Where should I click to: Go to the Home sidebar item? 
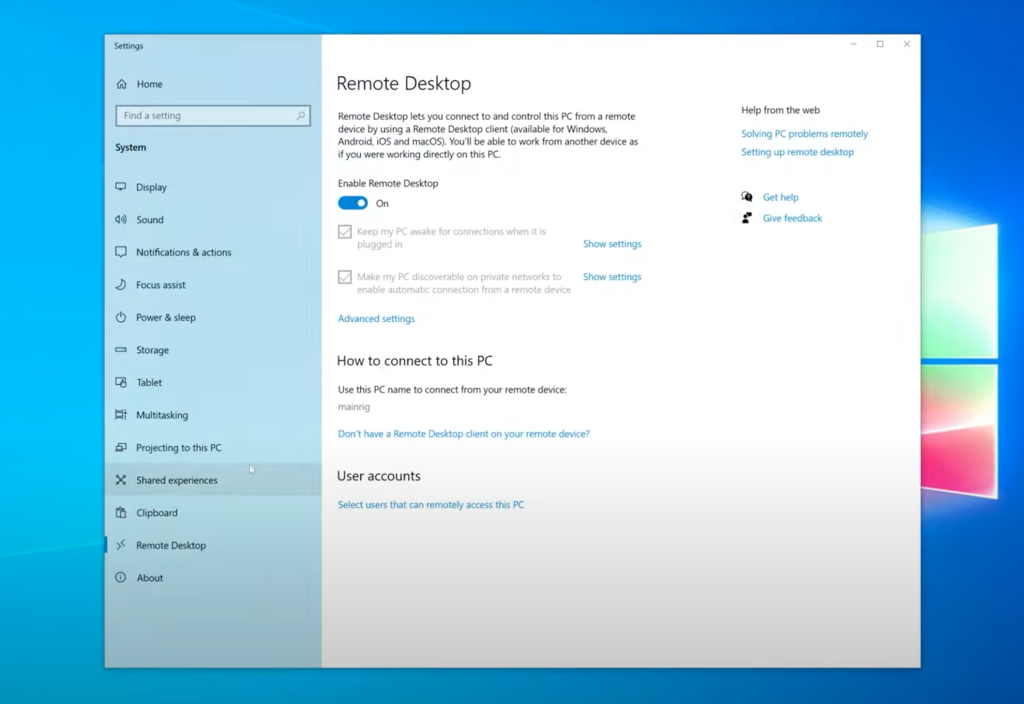[x=148, y=83]
